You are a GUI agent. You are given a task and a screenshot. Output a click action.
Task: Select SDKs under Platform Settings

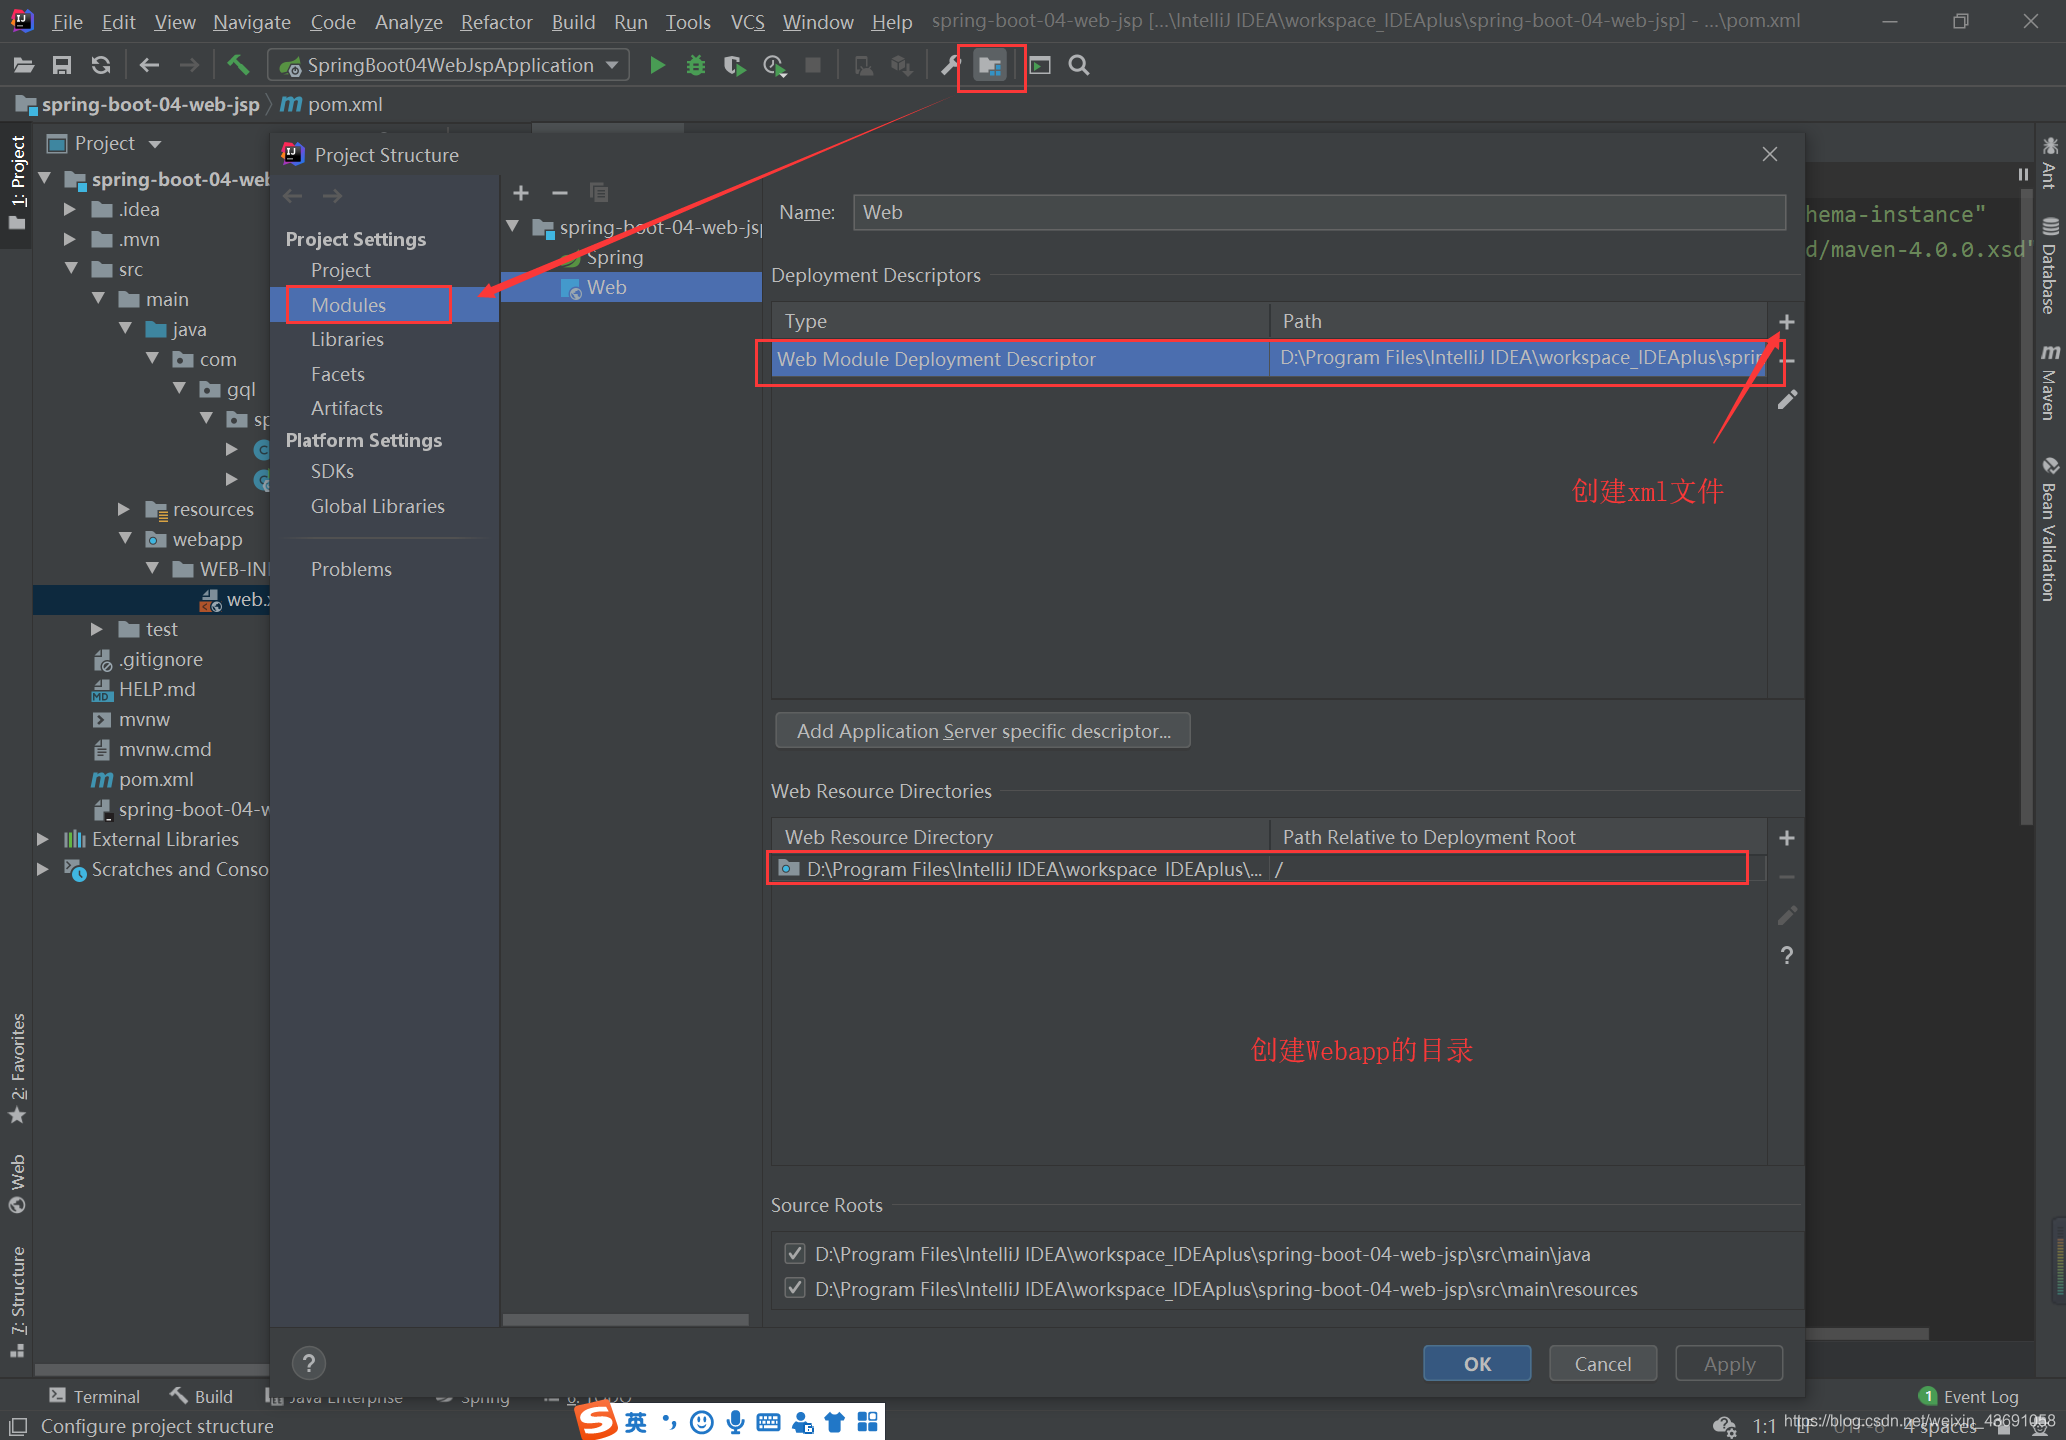pyautogui.click(x=332, y=472)
